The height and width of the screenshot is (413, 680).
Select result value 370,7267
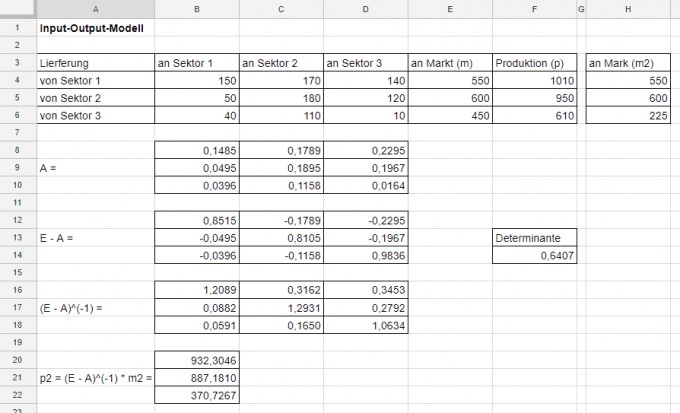pyautogui.click(x=197, y=395)
